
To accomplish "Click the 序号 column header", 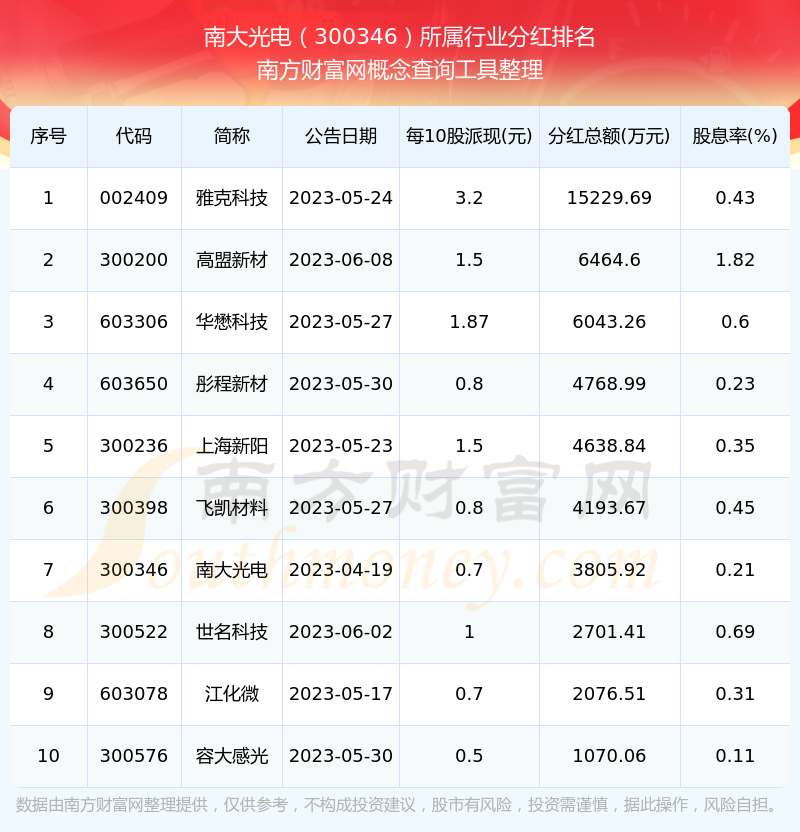I will click(48, 136).
